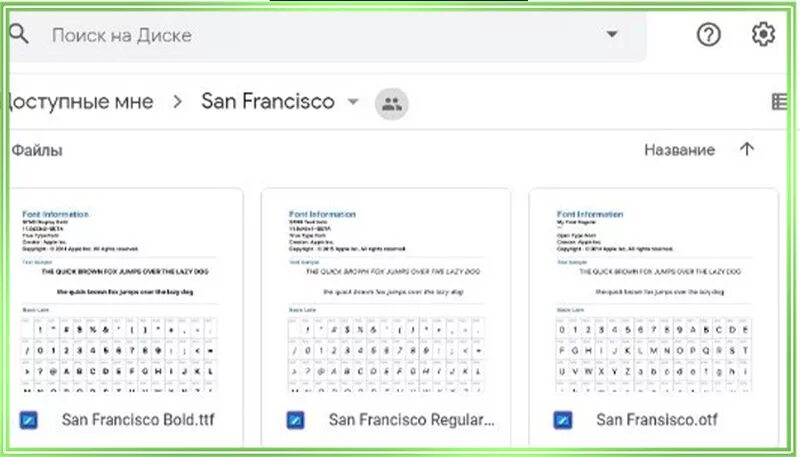Reverse sort direction with the arrow
This screenshot has width=800, height=457.
747,149
